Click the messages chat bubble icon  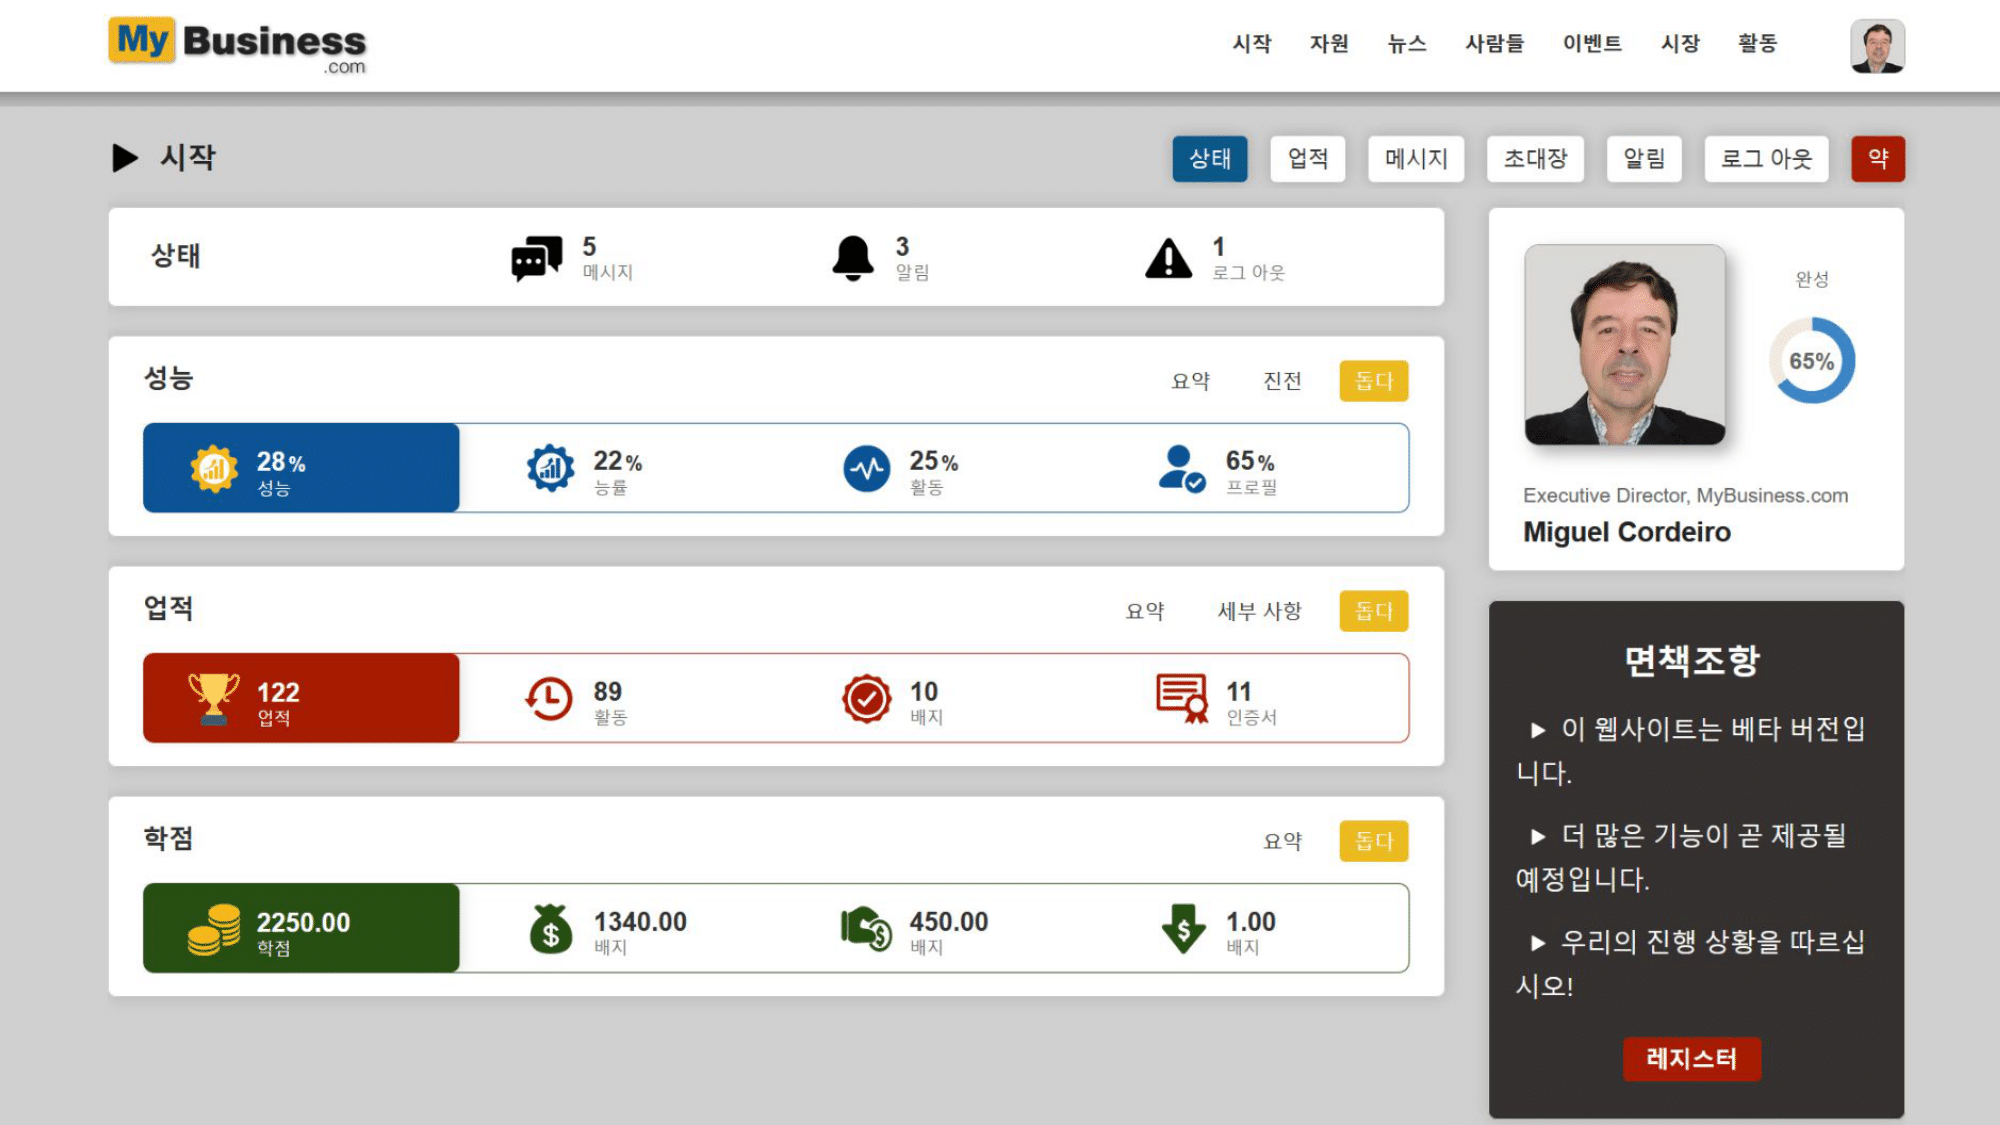tap(536, 259)
